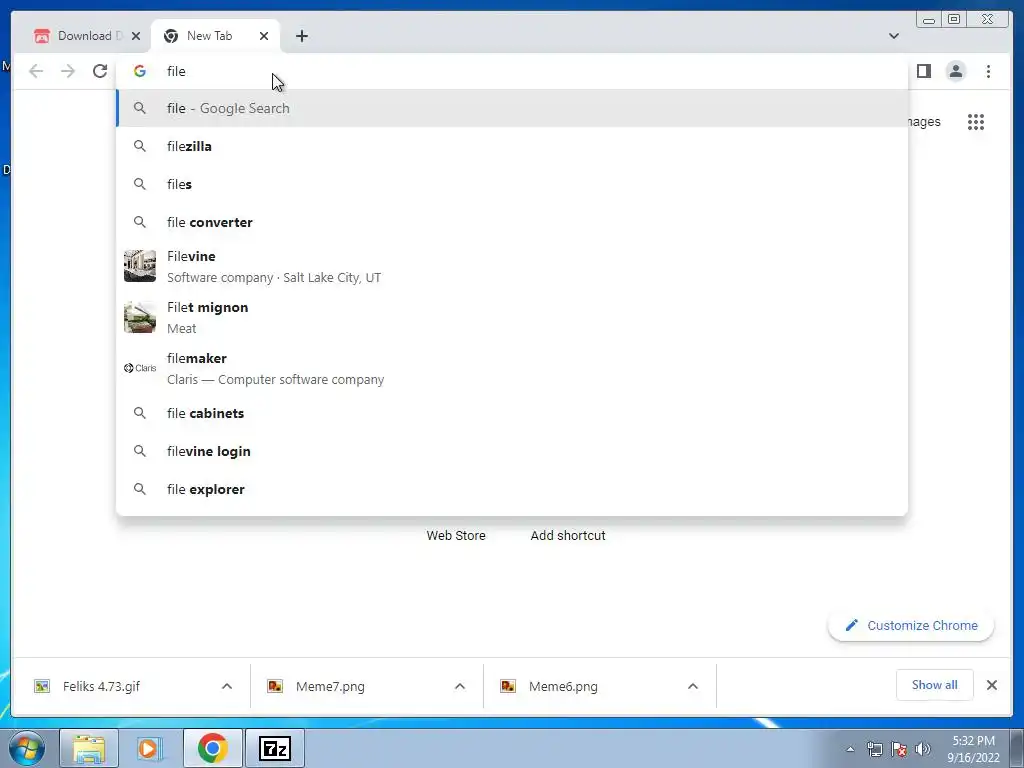Click the forward navigation arrow

[68, 71]
